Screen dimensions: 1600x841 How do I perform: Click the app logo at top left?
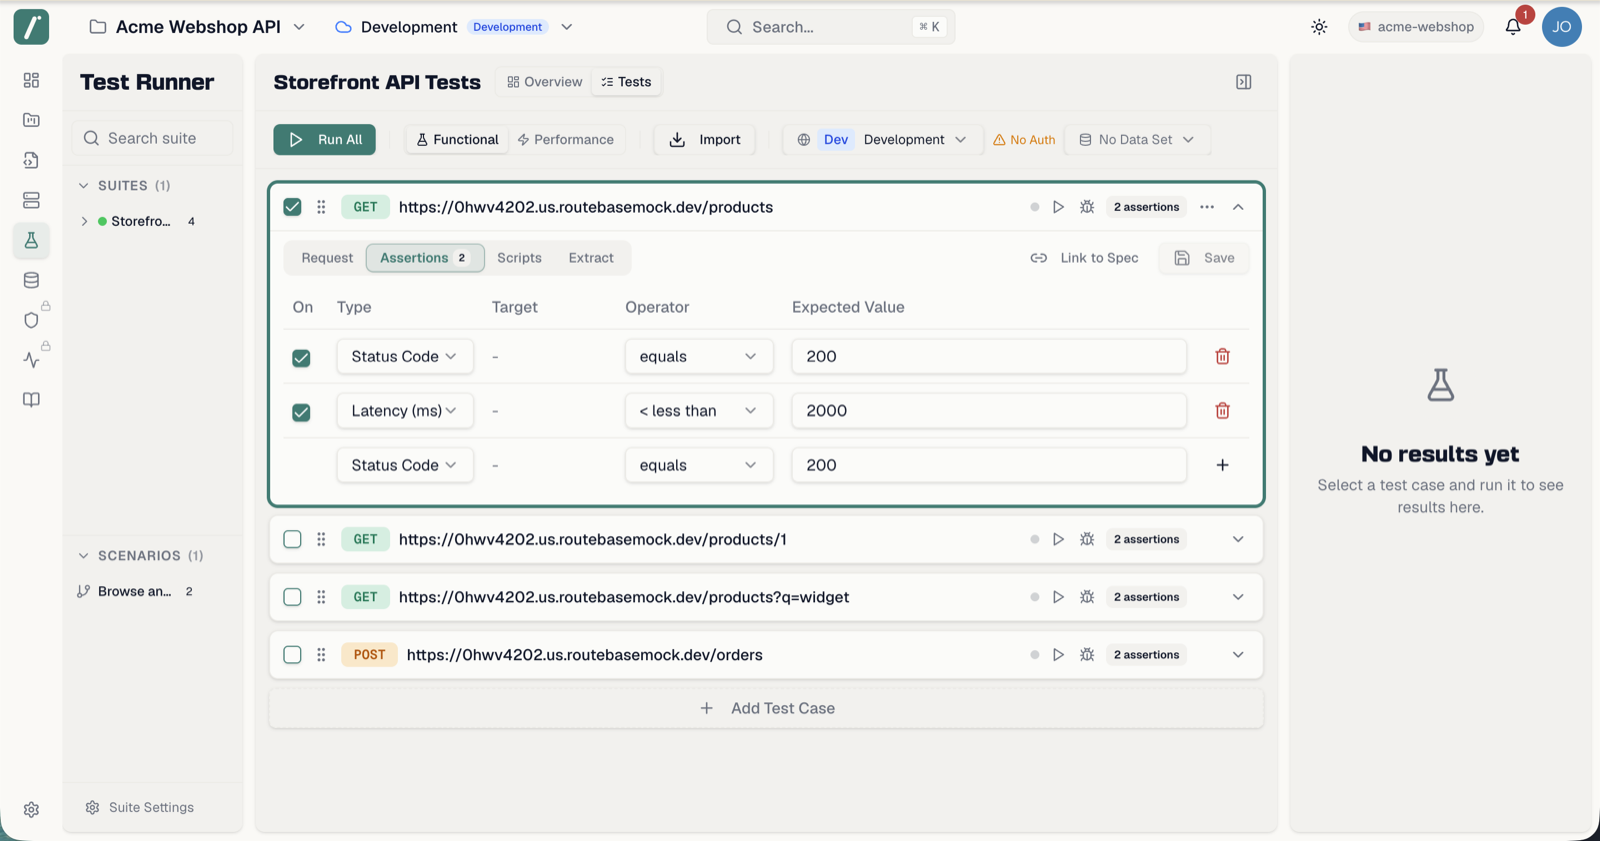31,27
